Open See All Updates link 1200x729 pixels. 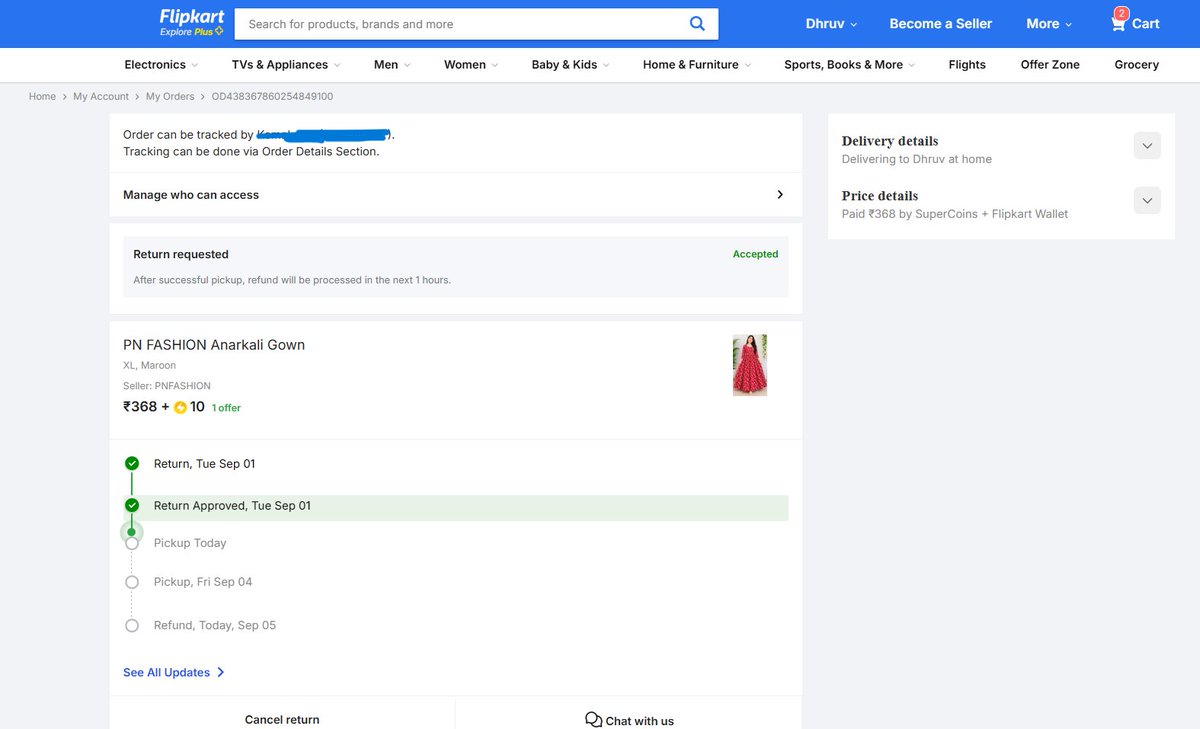pos(174,673)
